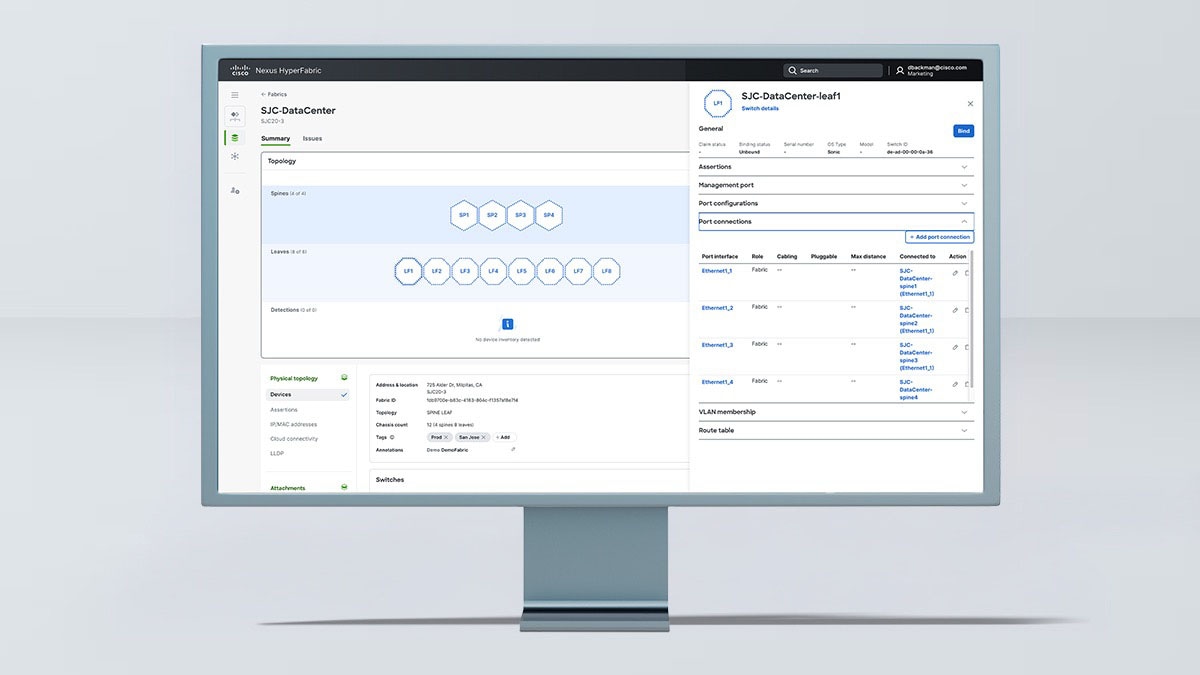Image resolution: width=1200 pixels, height=675 pixels.
Task: Click the blue info icon under Detections
Action: [x=507, y=324]
